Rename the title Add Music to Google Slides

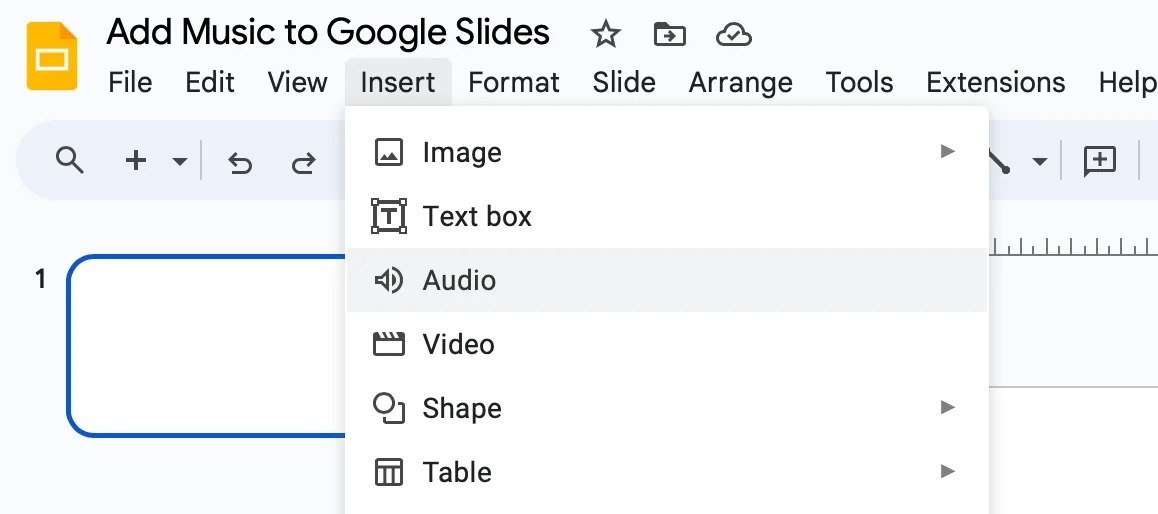pos(328,32)
